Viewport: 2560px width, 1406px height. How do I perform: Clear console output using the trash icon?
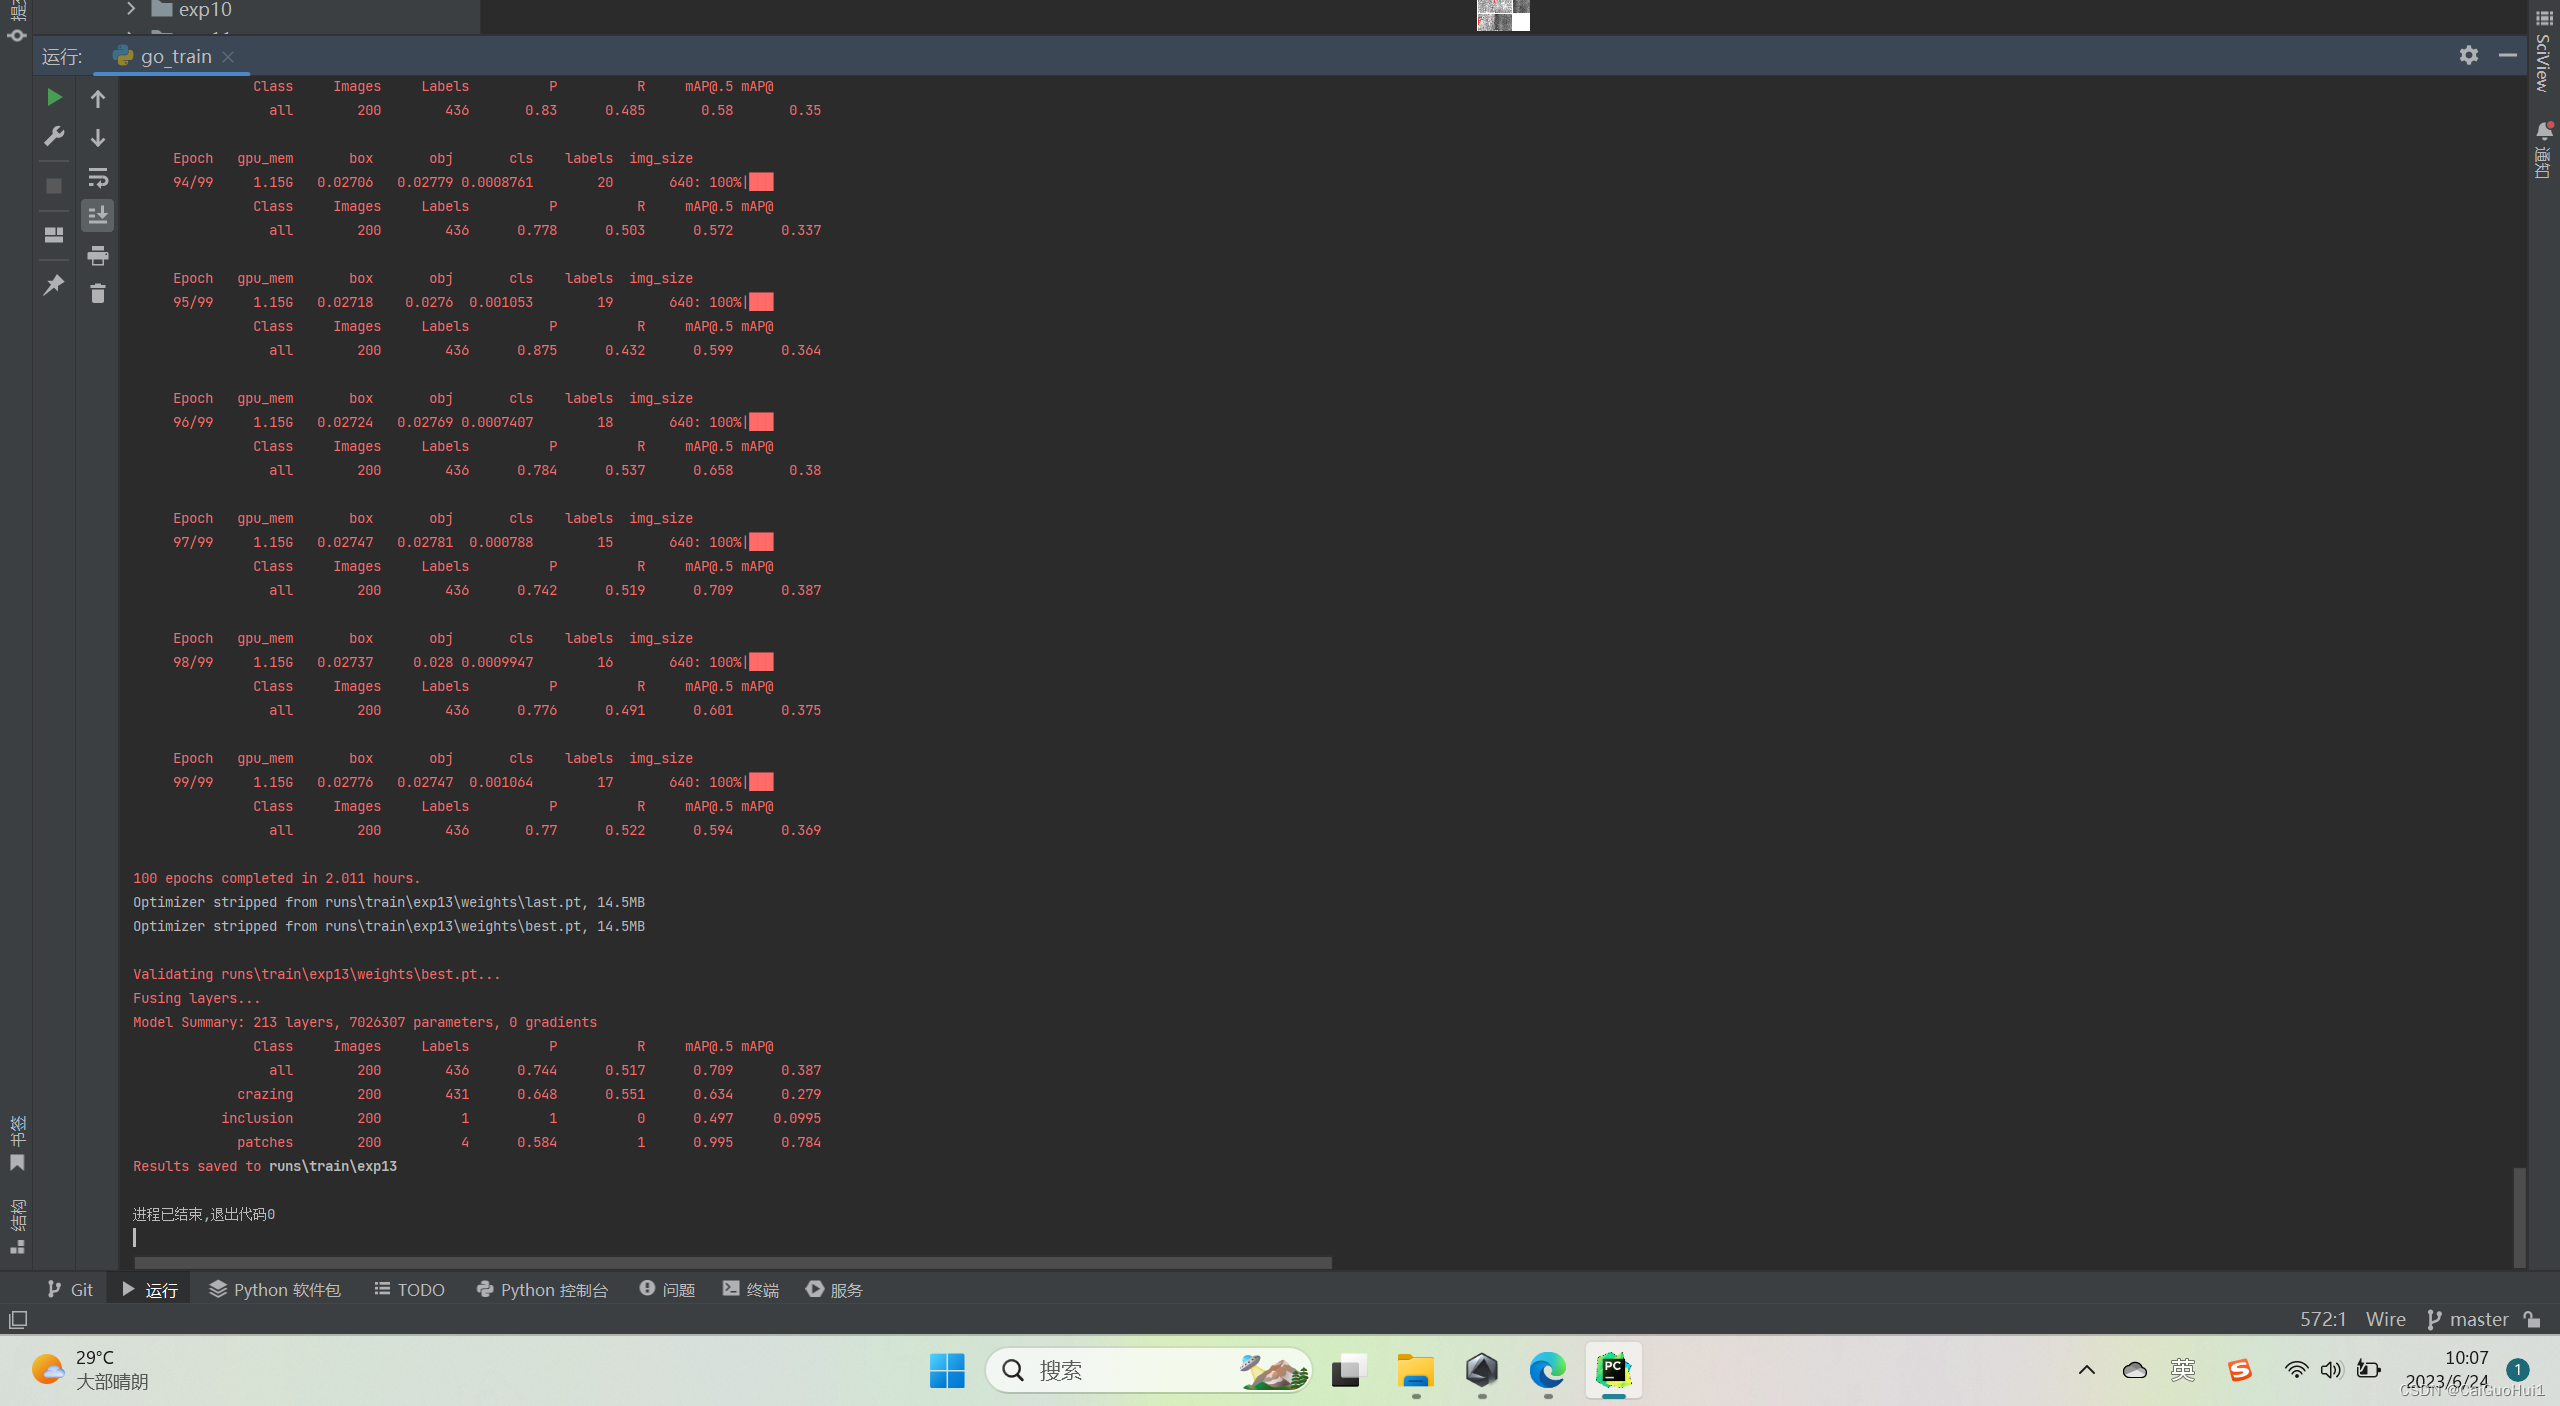pyautogui.click(x=98, y=293)
